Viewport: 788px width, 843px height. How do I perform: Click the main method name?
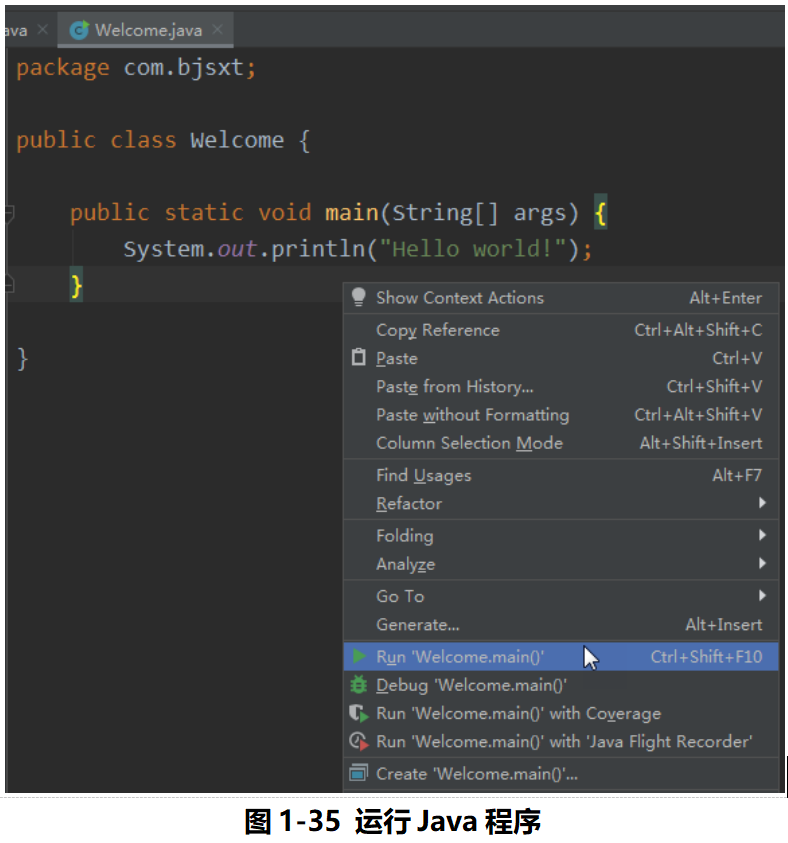coord(352,213)
